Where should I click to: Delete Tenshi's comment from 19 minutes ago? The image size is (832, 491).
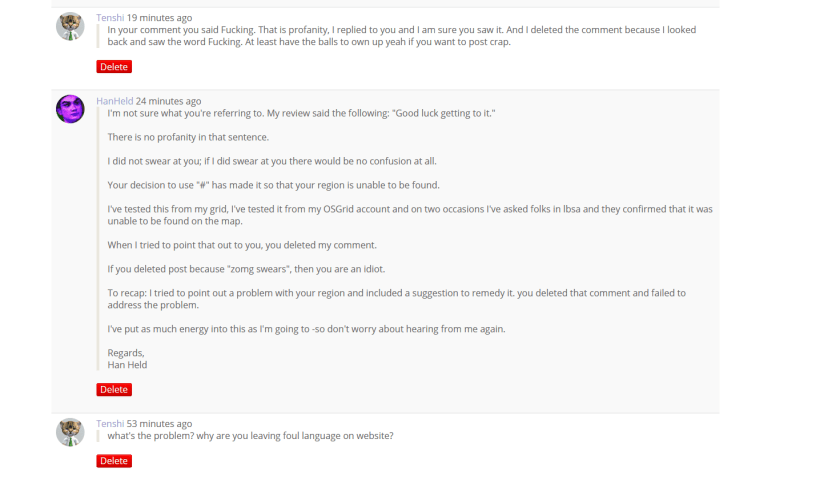(x=114, y=67)
